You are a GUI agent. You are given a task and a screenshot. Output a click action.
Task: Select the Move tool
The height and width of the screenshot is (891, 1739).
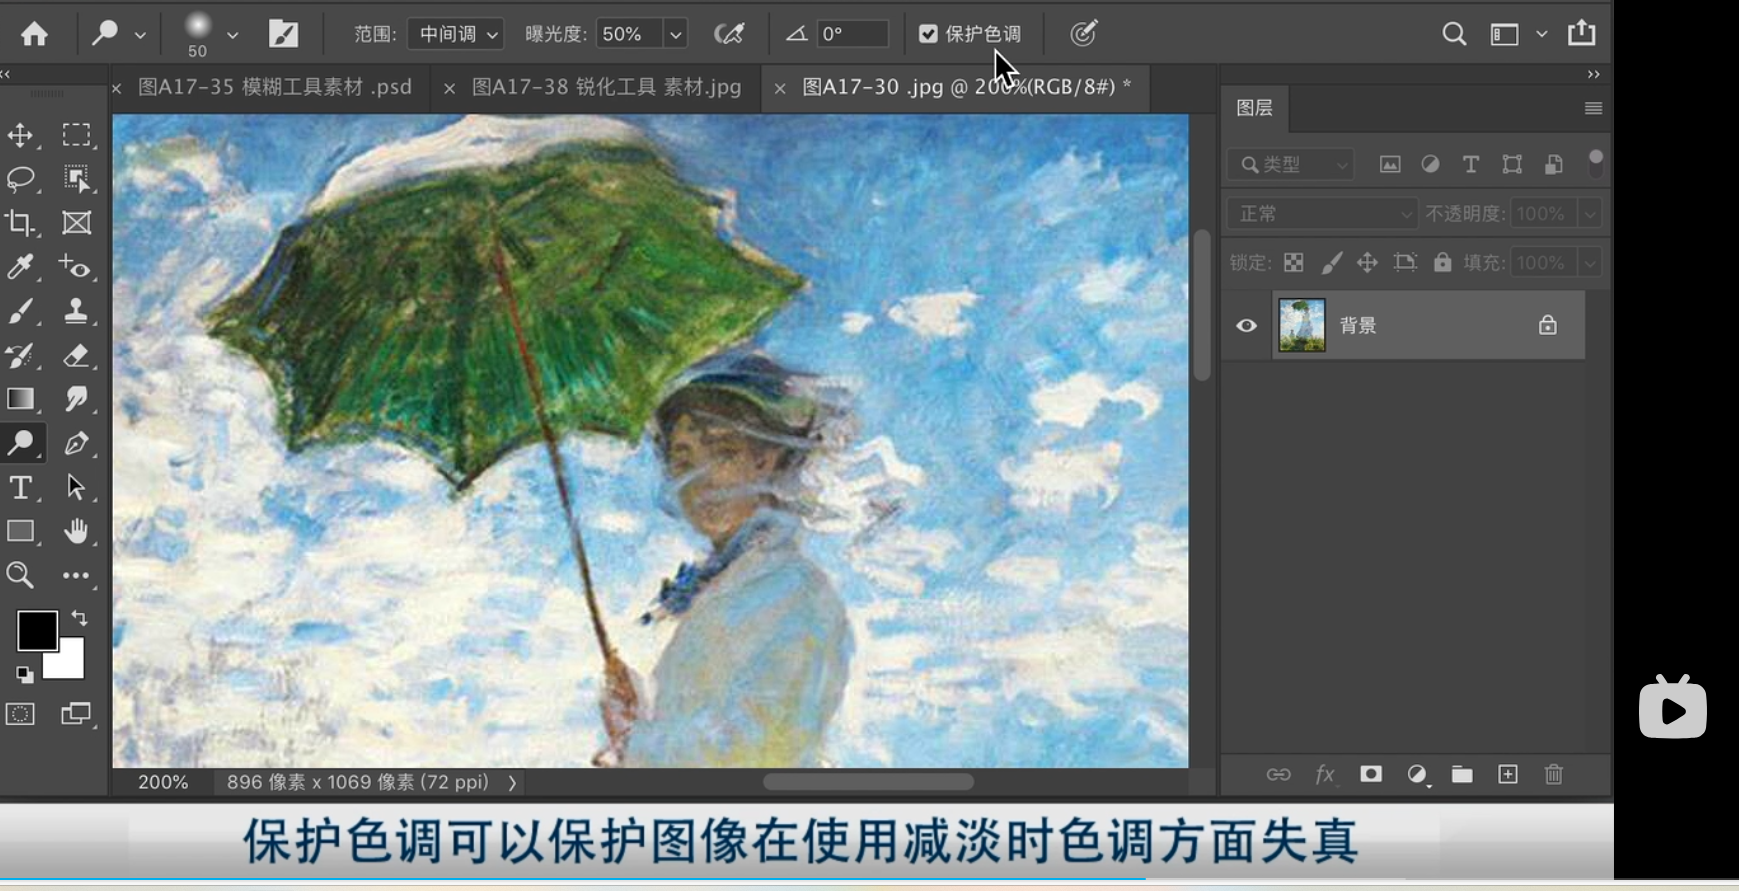pos(20,135)
